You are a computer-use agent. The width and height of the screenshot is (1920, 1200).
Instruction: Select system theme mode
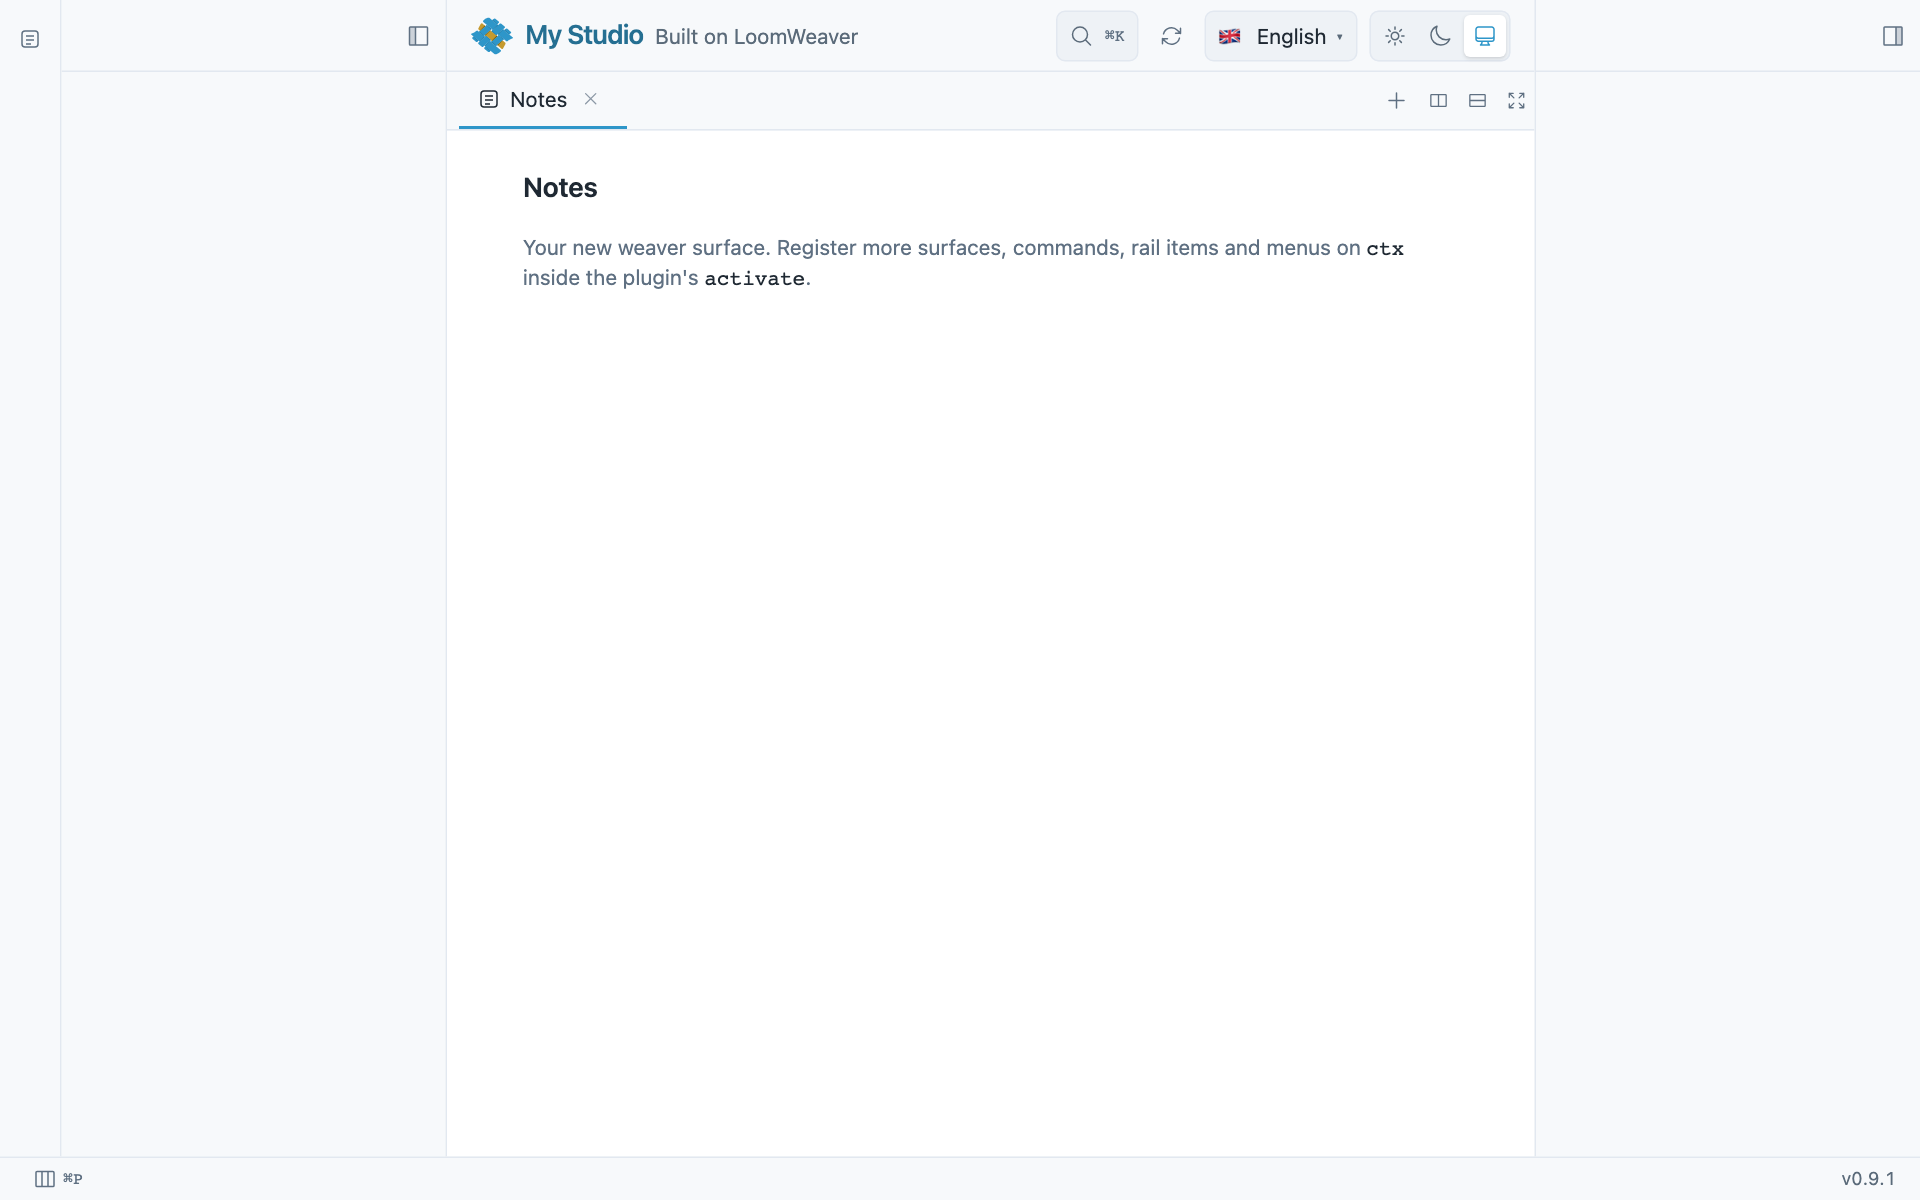click(1485, 36)
